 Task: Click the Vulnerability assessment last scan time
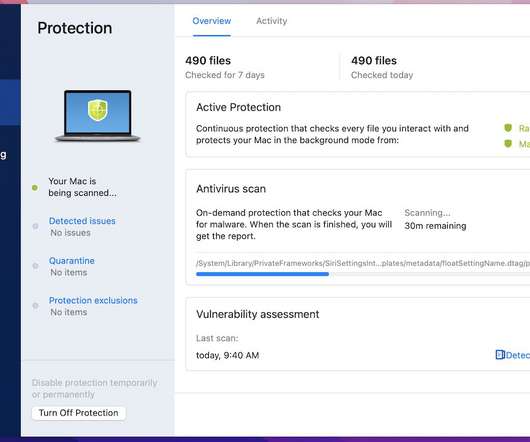(227, 355)
